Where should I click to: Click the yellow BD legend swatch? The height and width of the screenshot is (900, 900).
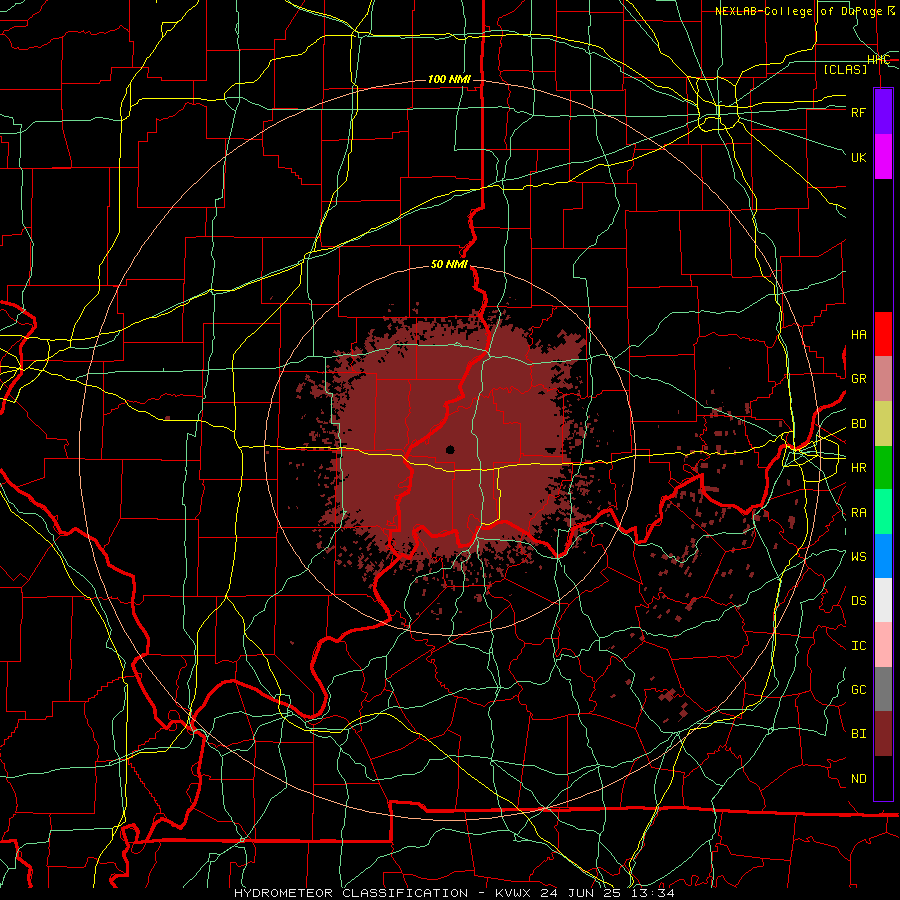(x=883, y=424)
